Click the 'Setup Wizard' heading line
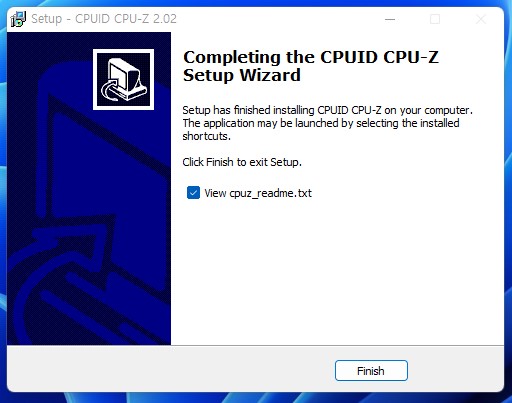This screenshot has width=512, height=403. point(242,75)
